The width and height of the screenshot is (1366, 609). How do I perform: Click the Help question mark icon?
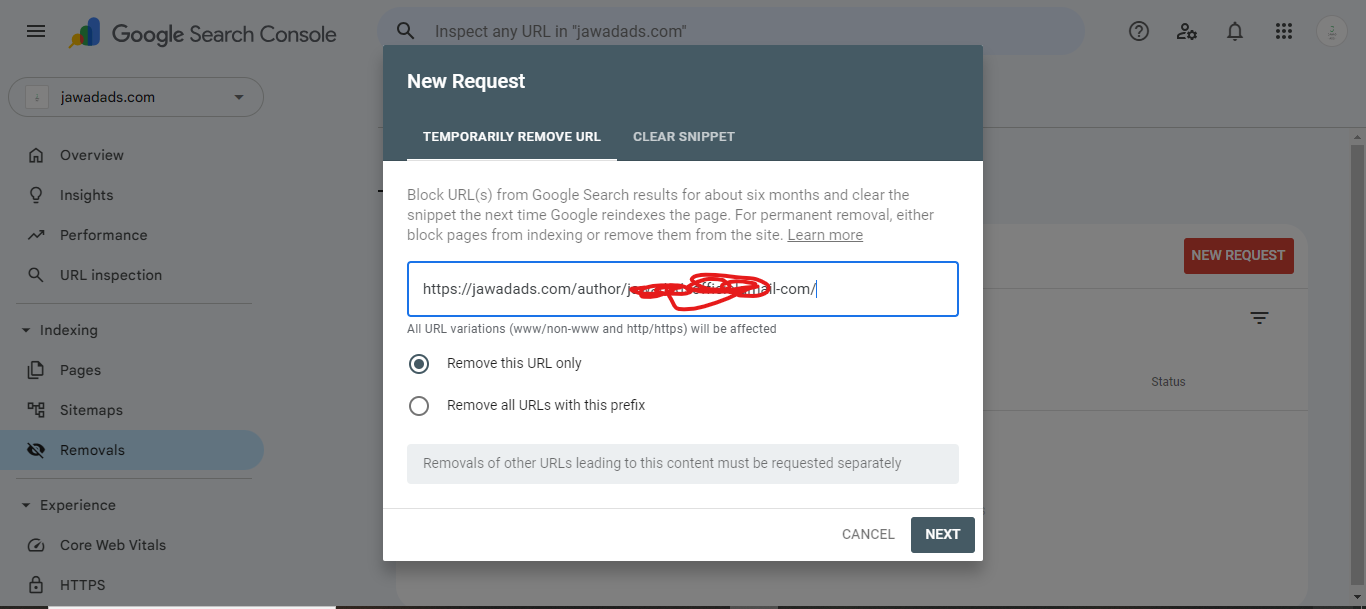click(x=1139, y=31)
